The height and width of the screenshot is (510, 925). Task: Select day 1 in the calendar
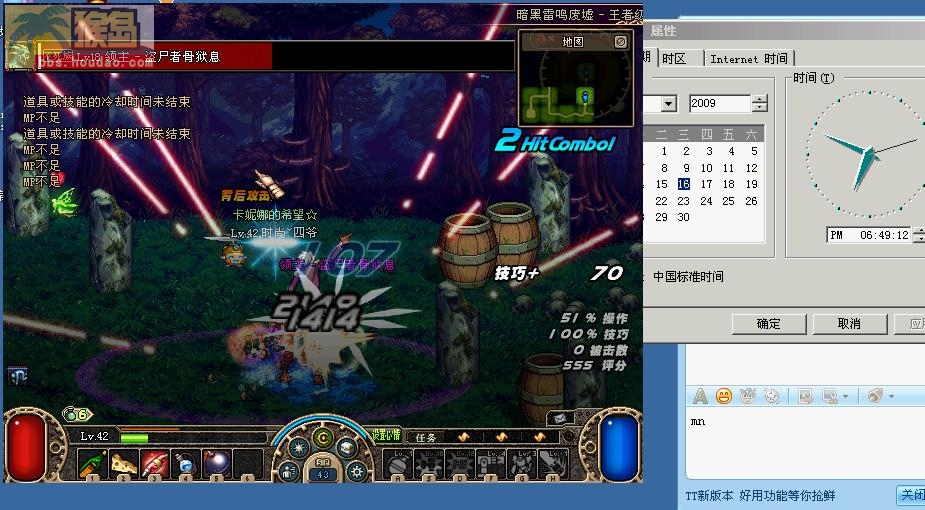click(664, 151)
